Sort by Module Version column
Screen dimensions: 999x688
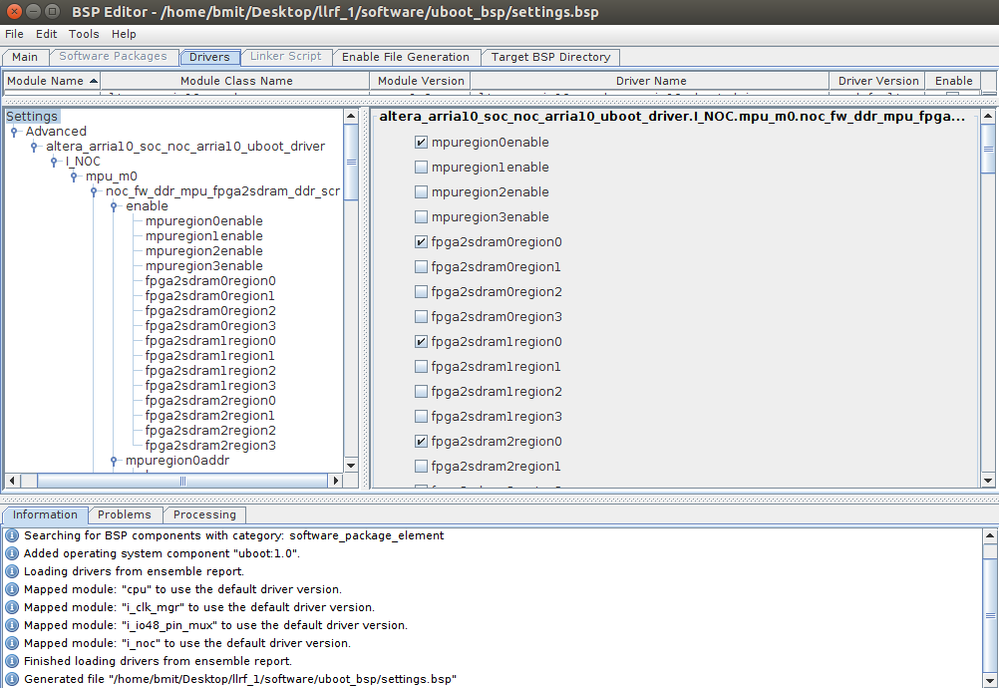point(420,81)
